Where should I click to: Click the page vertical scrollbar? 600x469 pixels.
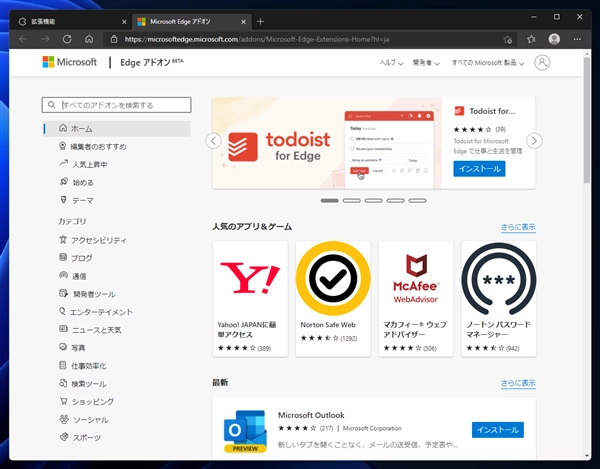coord(587,121)
